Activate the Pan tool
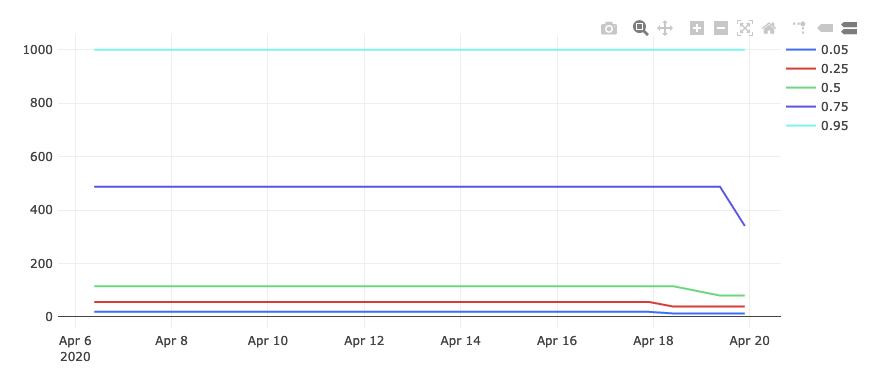The image size is (878, 384). [665, 29]
